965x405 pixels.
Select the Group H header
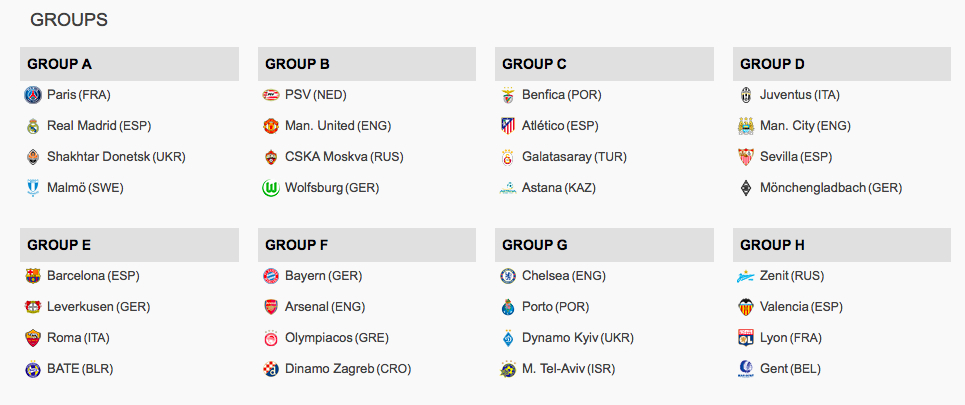[841, 245]
